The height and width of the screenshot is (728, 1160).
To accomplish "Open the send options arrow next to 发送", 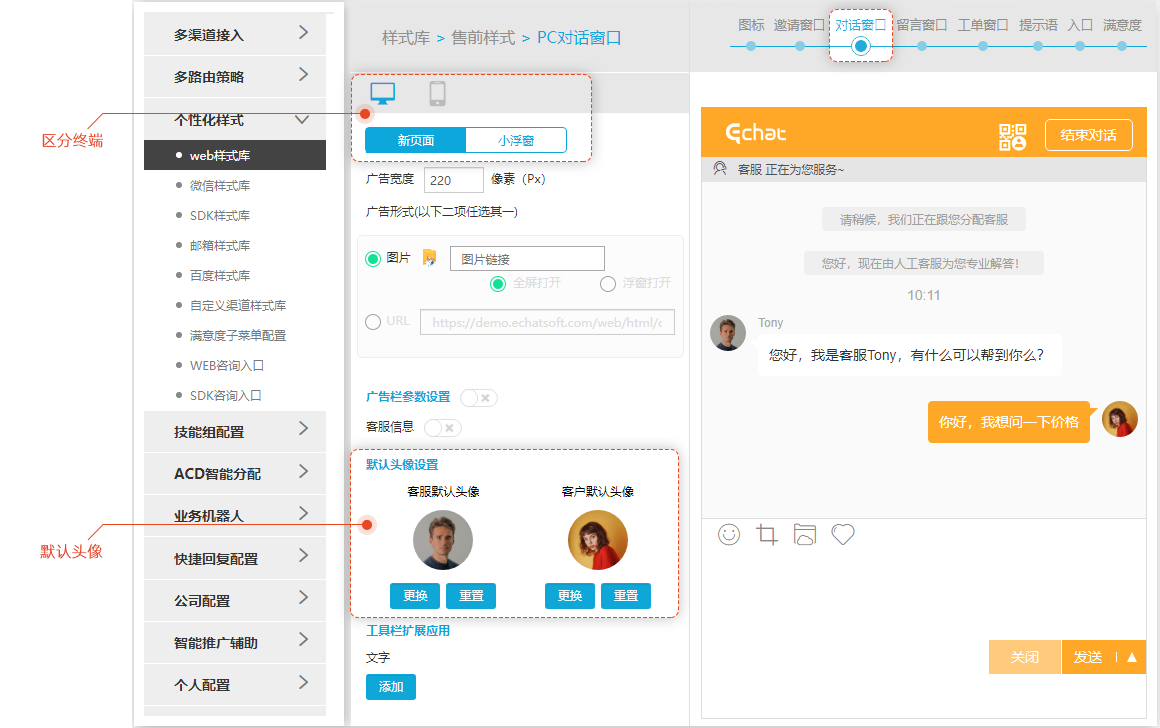I will [1132, 657].
